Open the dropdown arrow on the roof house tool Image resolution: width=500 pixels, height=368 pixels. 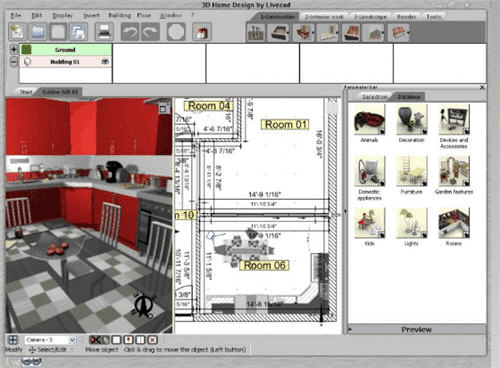[x=383, y=33]
